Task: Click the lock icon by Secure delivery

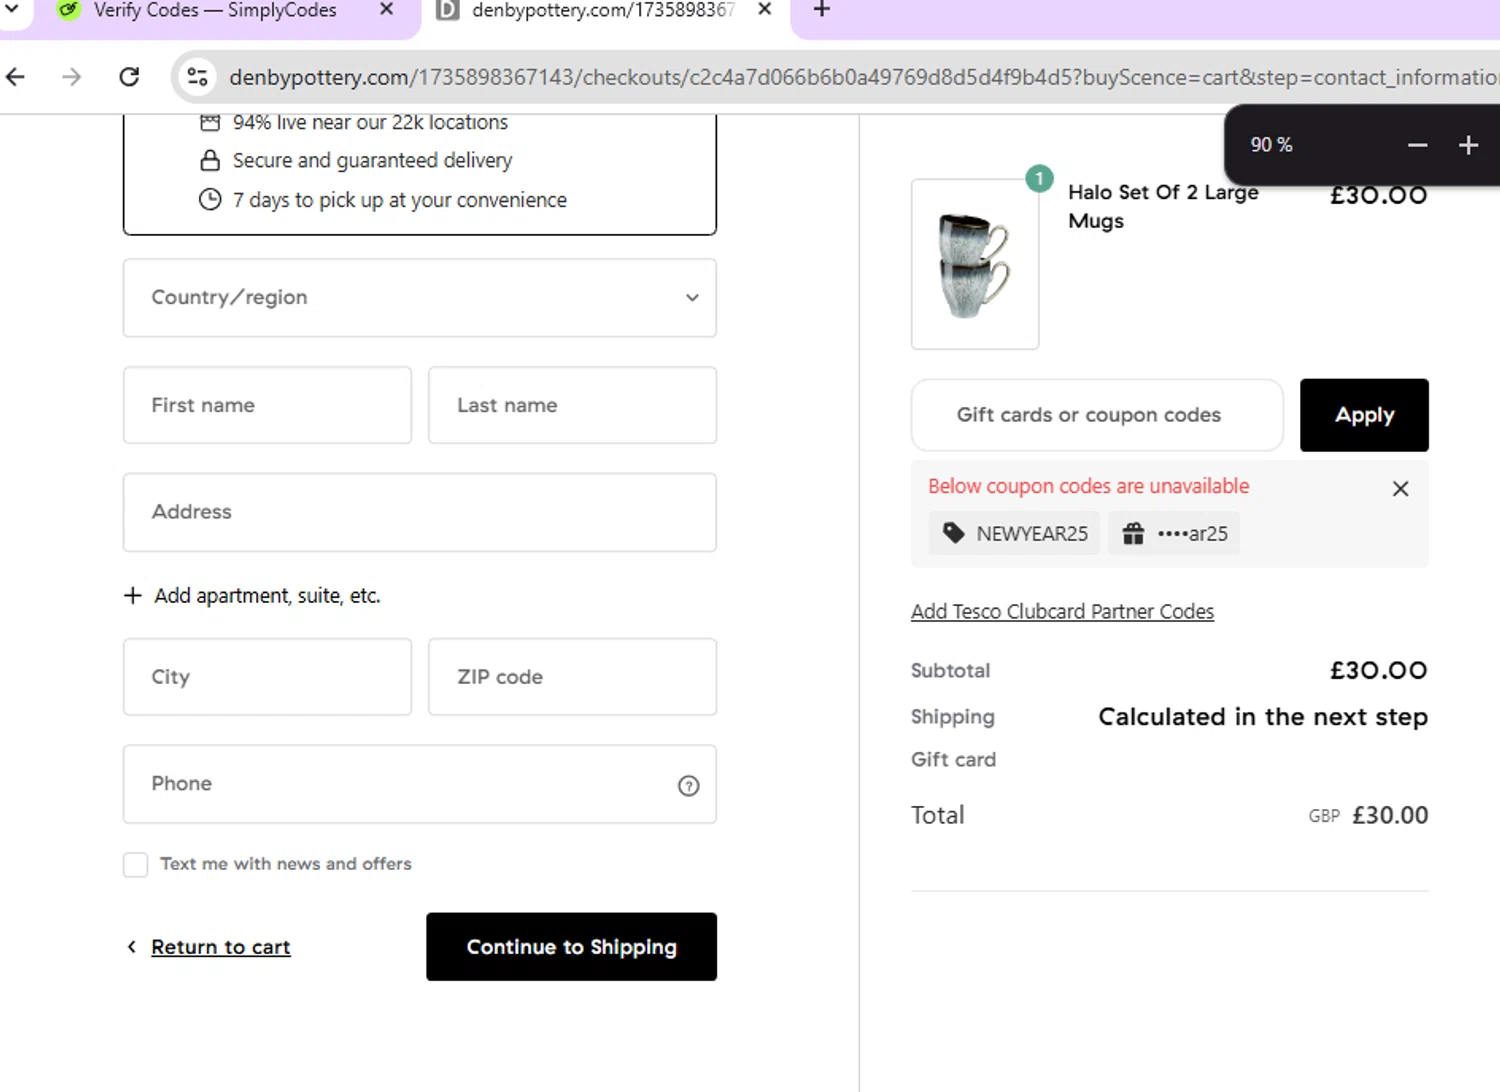Action: tap(210, 161)
